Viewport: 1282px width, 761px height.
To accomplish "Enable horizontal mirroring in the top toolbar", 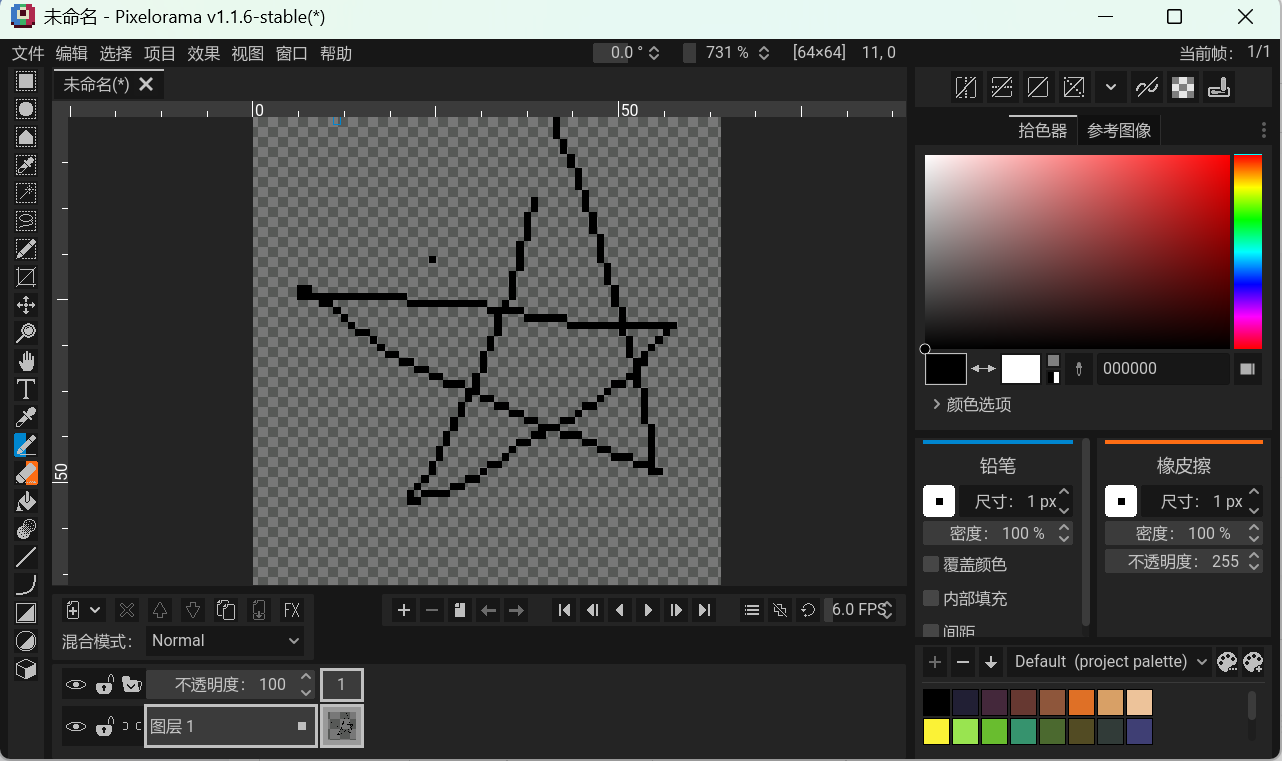I will pos(966,87).
